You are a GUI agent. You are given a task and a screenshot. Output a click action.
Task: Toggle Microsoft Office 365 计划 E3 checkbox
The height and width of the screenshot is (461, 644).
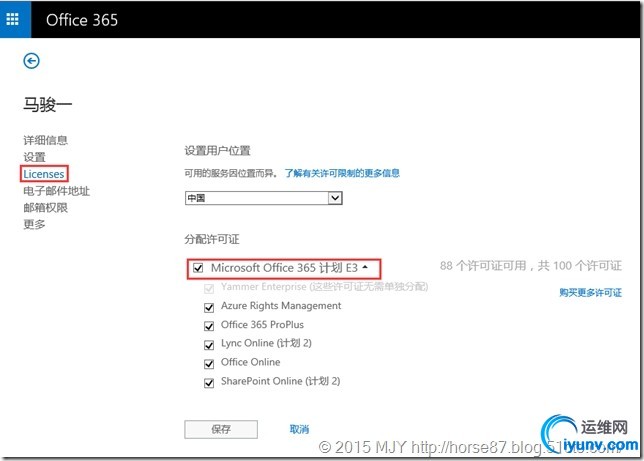point(198,268)
